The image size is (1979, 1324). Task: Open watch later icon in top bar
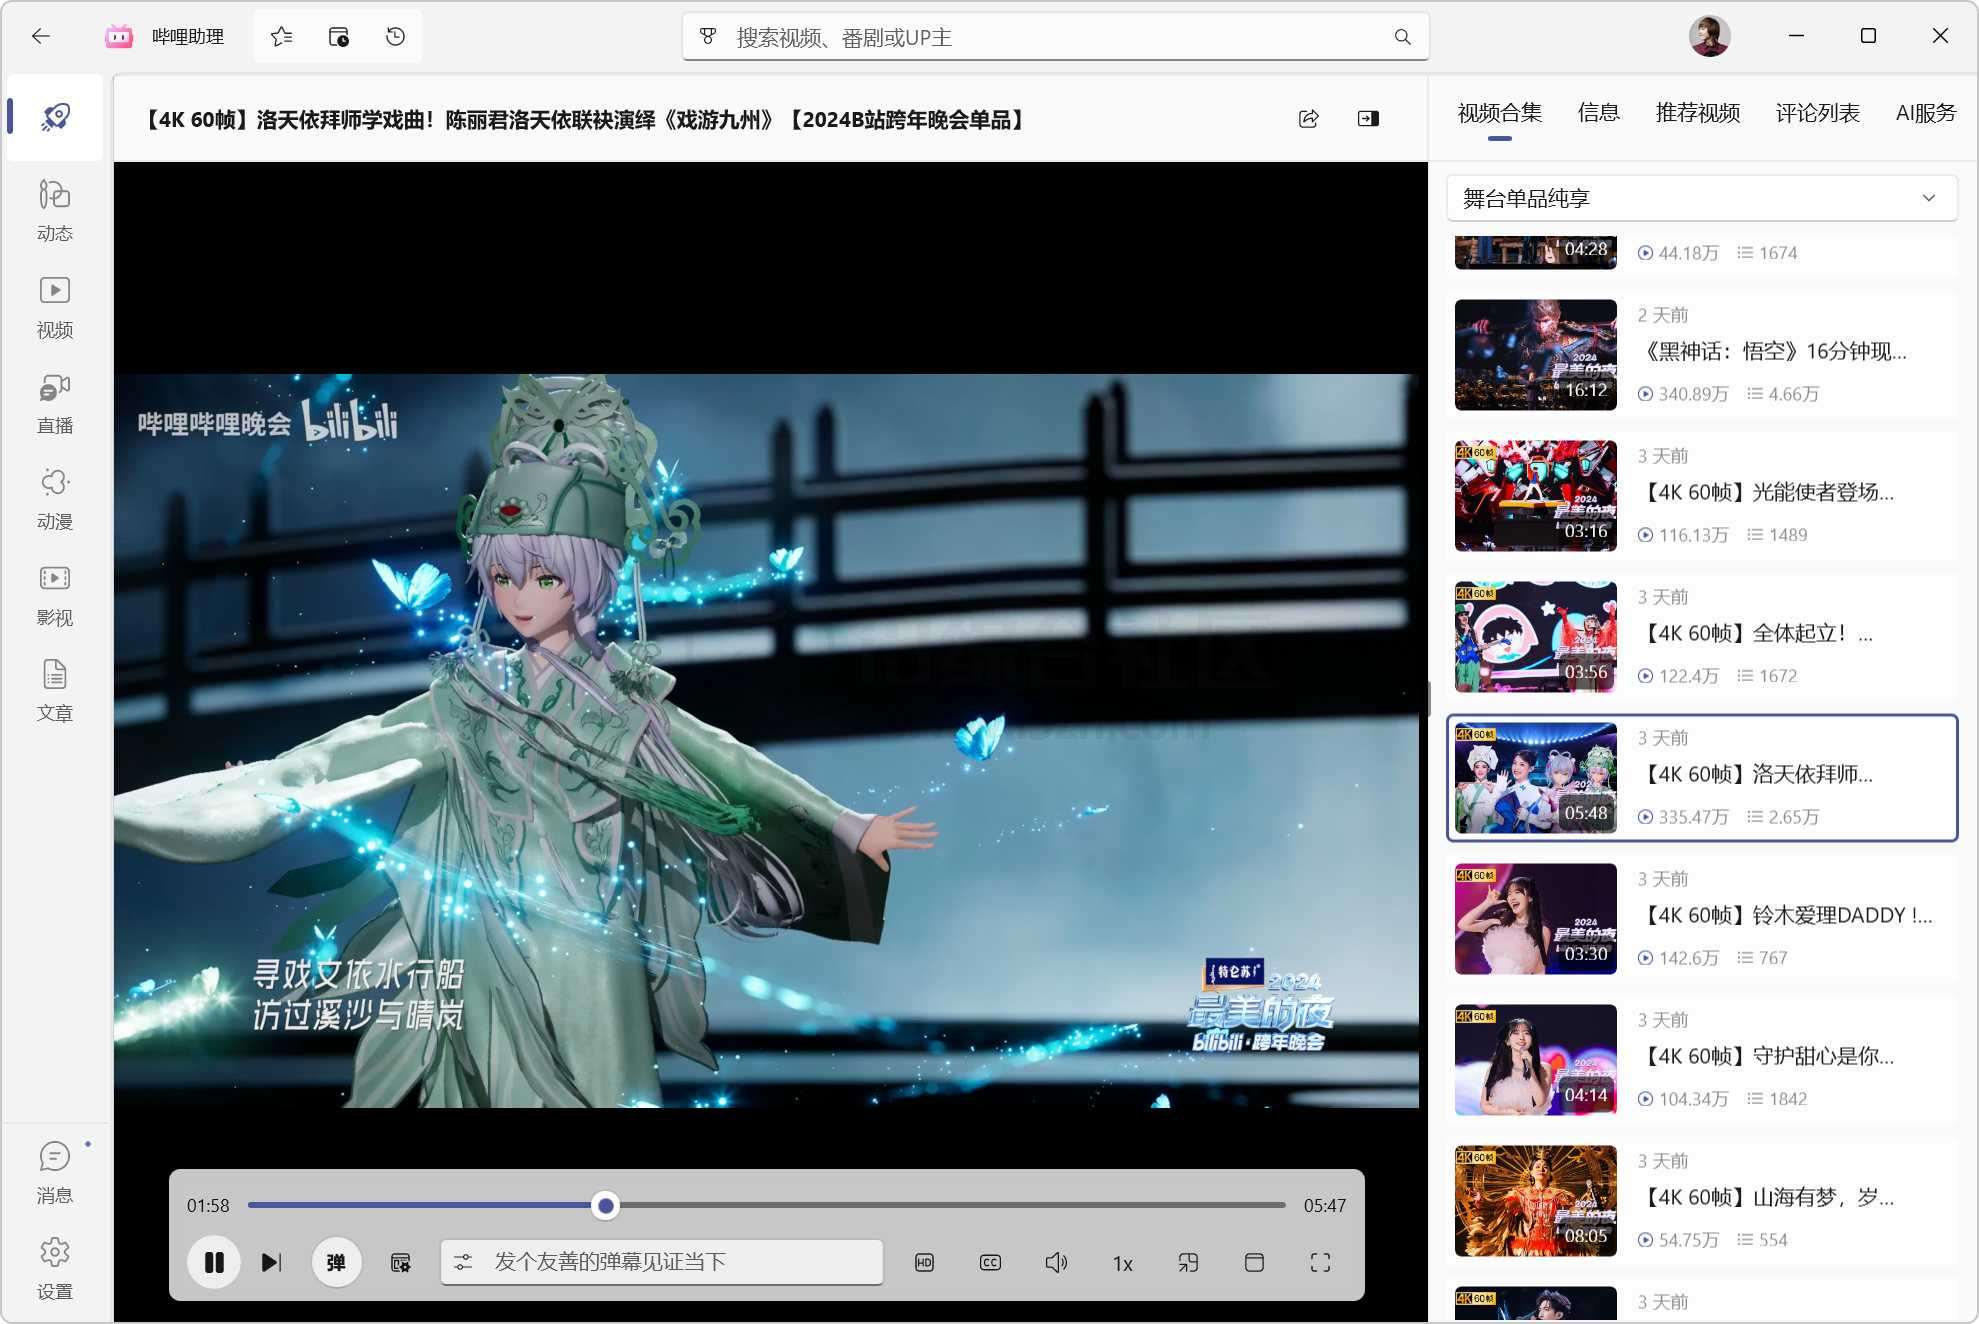coord(339,36)
